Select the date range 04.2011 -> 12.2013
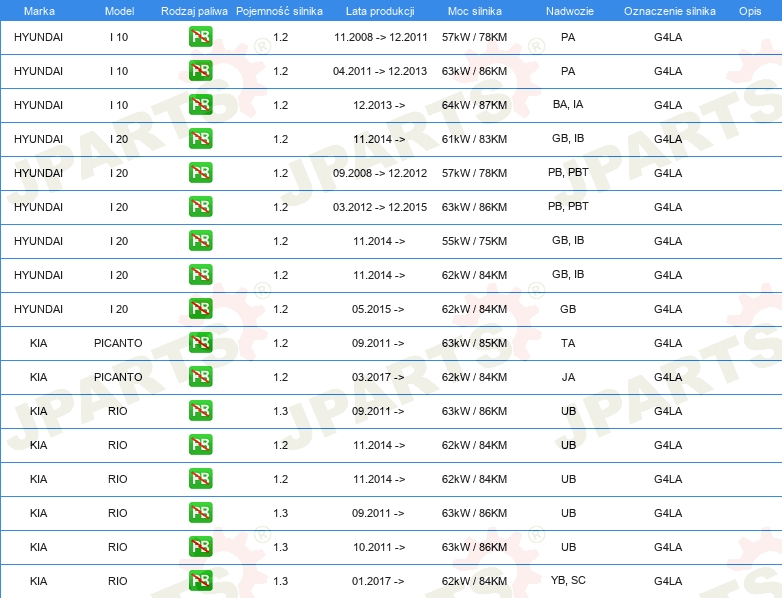Image resolution: width=782 pixels, height=598 pixels. point(380,71)
